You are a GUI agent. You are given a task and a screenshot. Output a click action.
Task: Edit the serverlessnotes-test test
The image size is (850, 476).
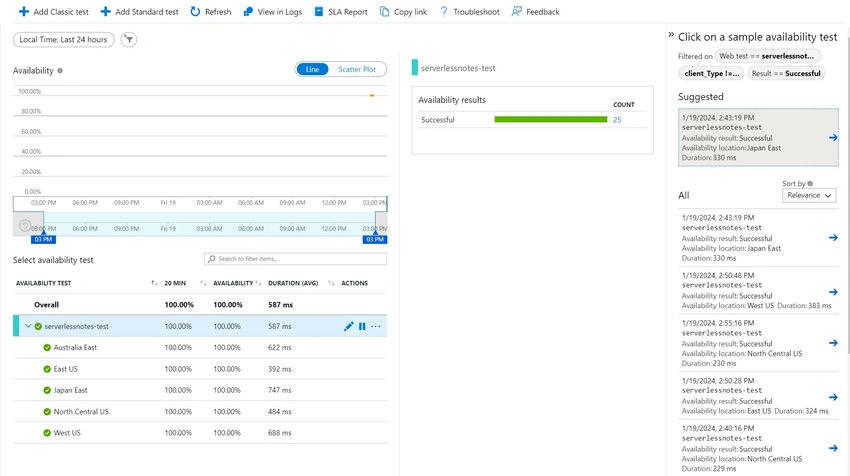coord(349,326)
